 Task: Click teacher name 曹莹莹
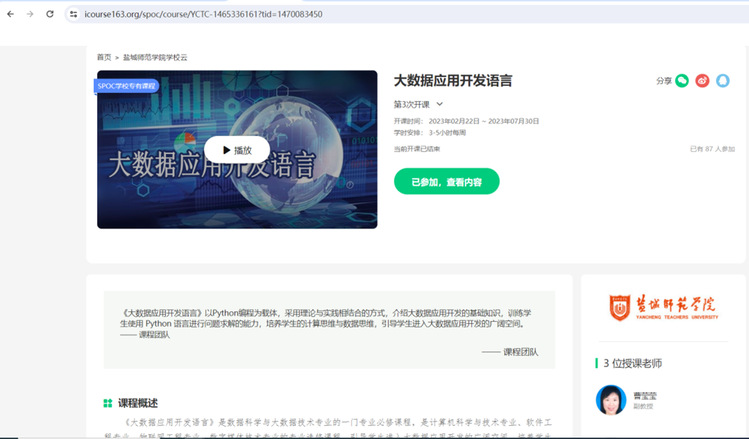[645, 395]
